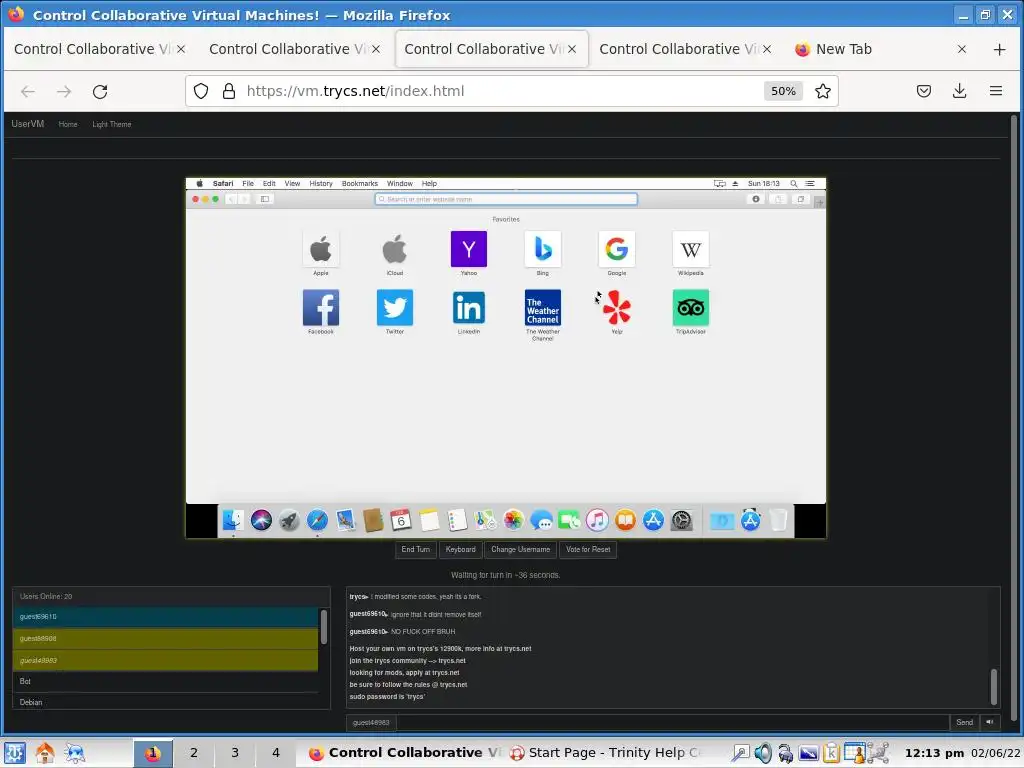The height and width of the screenshot is (768, 1024).
Task: Switch to Light Theme link
Action: tap(112, 124)
